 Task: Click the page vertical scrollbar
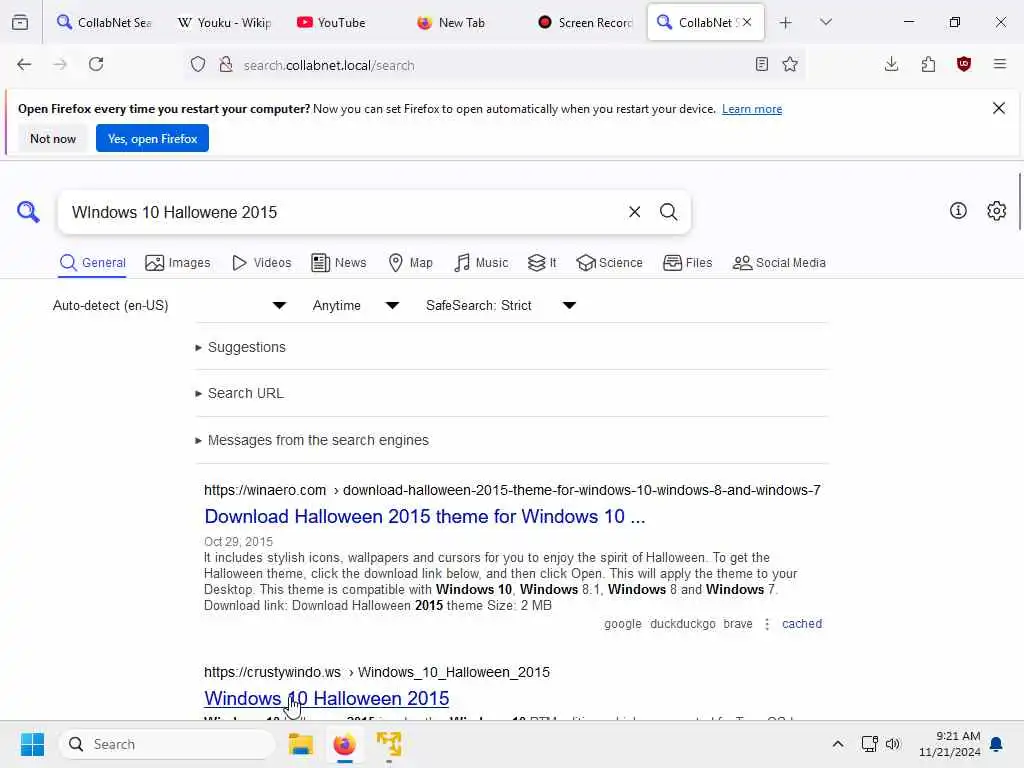coord(1019,202)
